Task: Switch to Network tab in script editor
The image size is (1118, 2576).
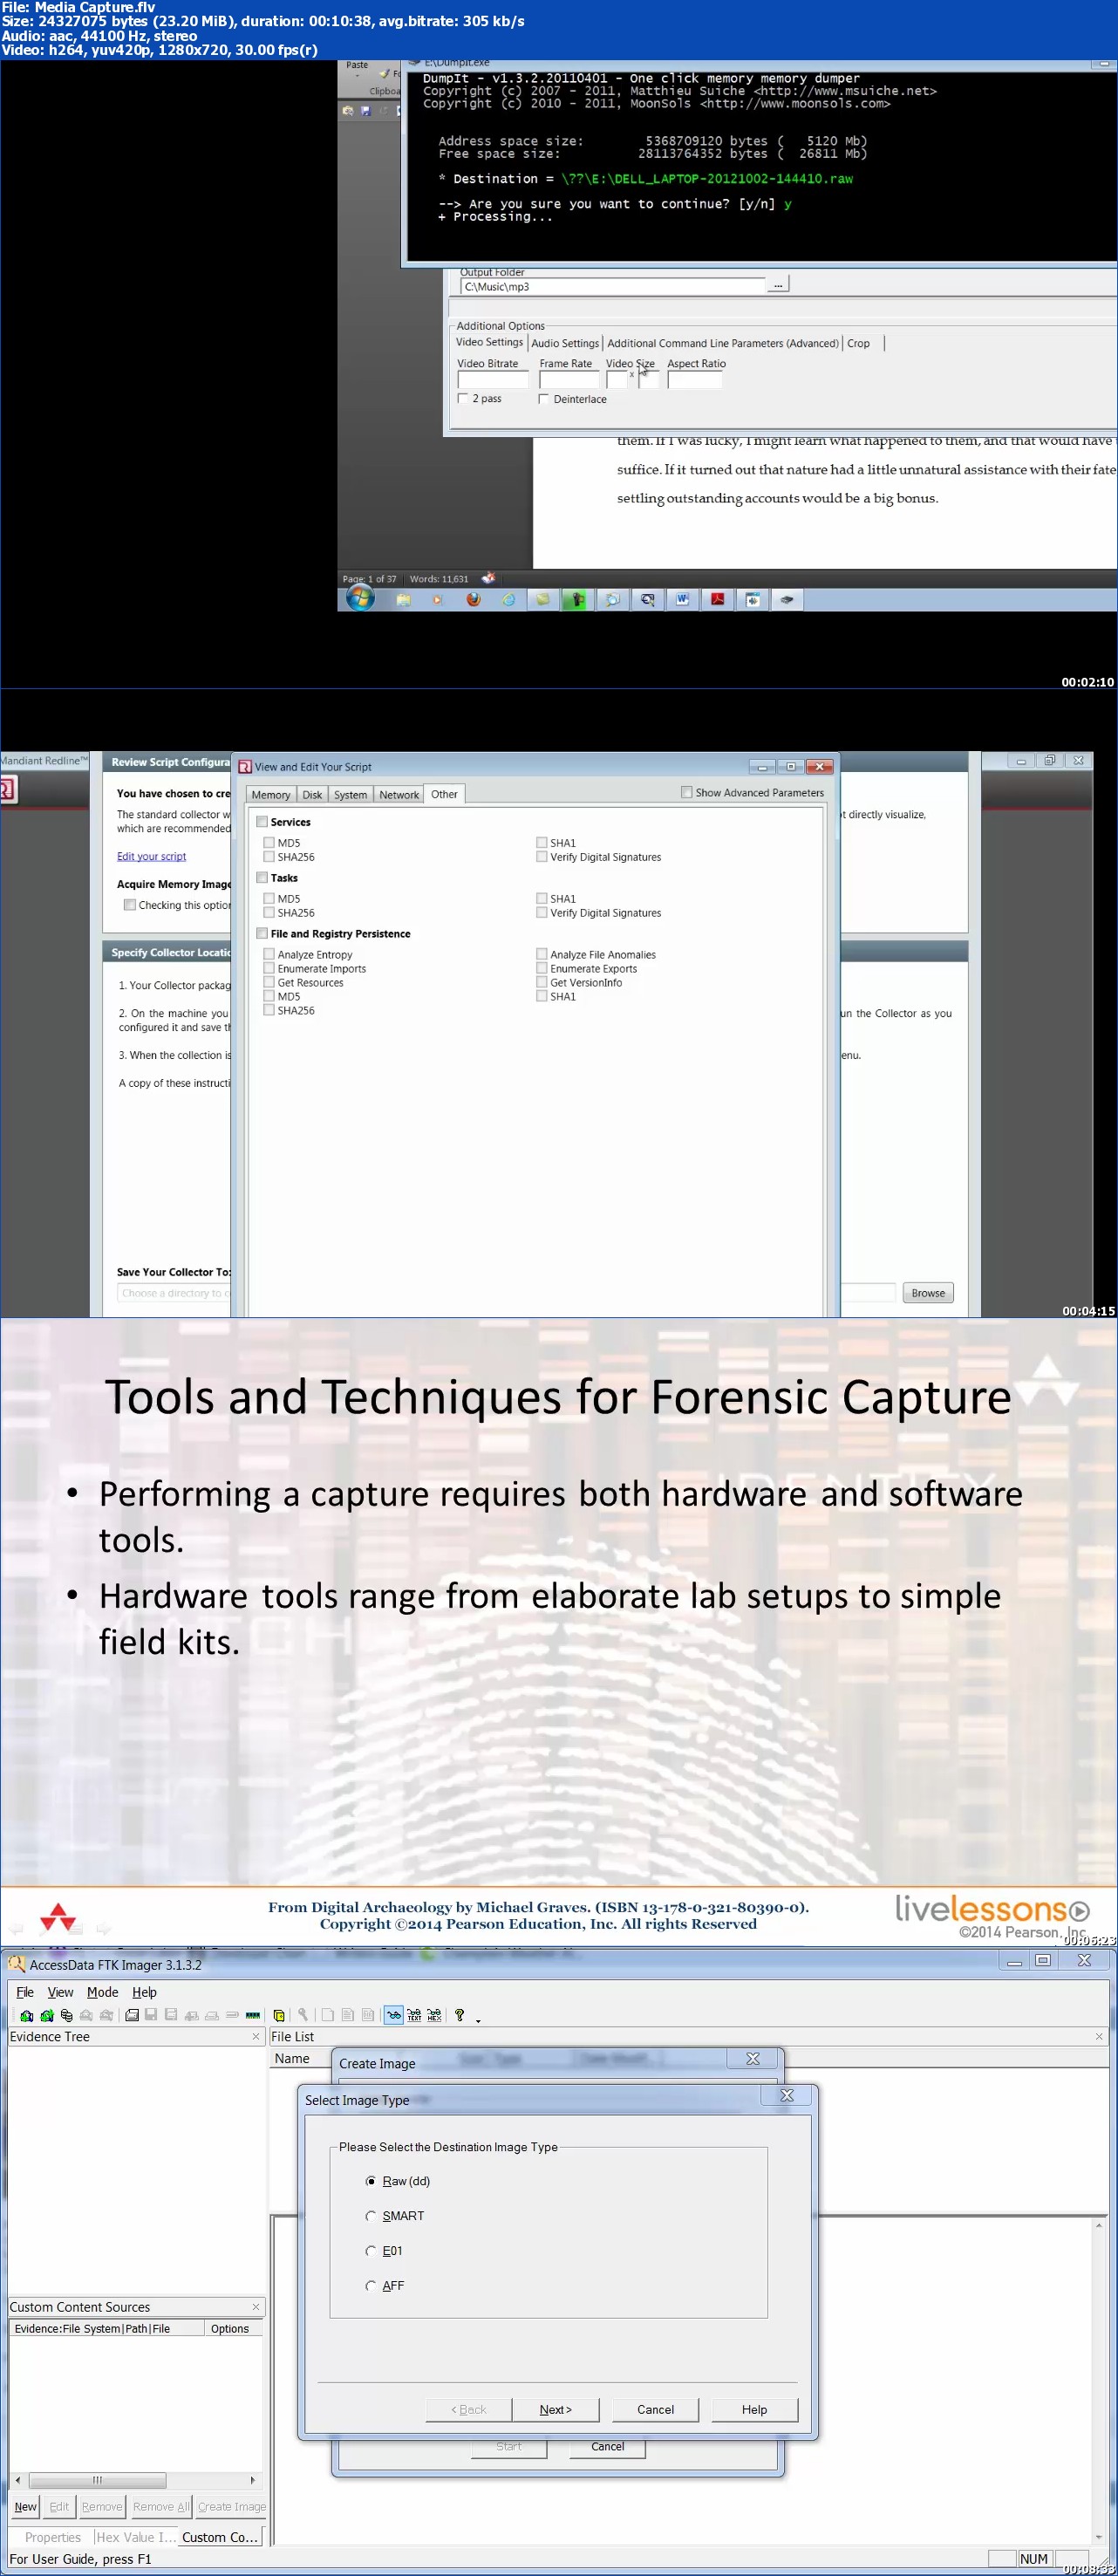Action: pyautogui.click(x=399, y=795)
